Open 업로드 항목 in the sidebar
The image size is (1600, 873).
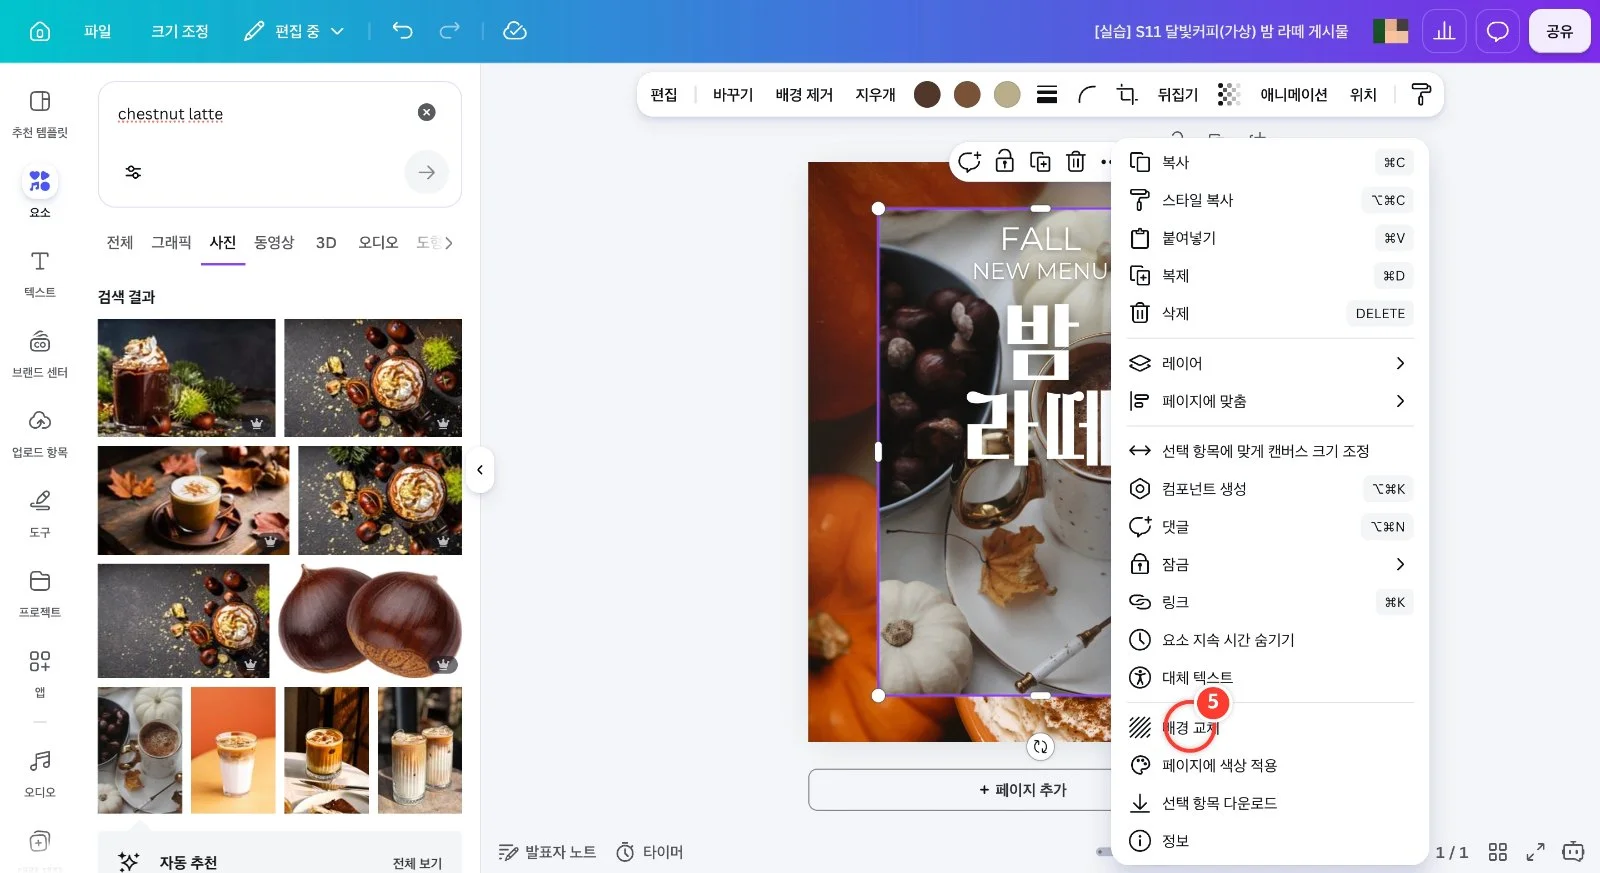(40, 432)
